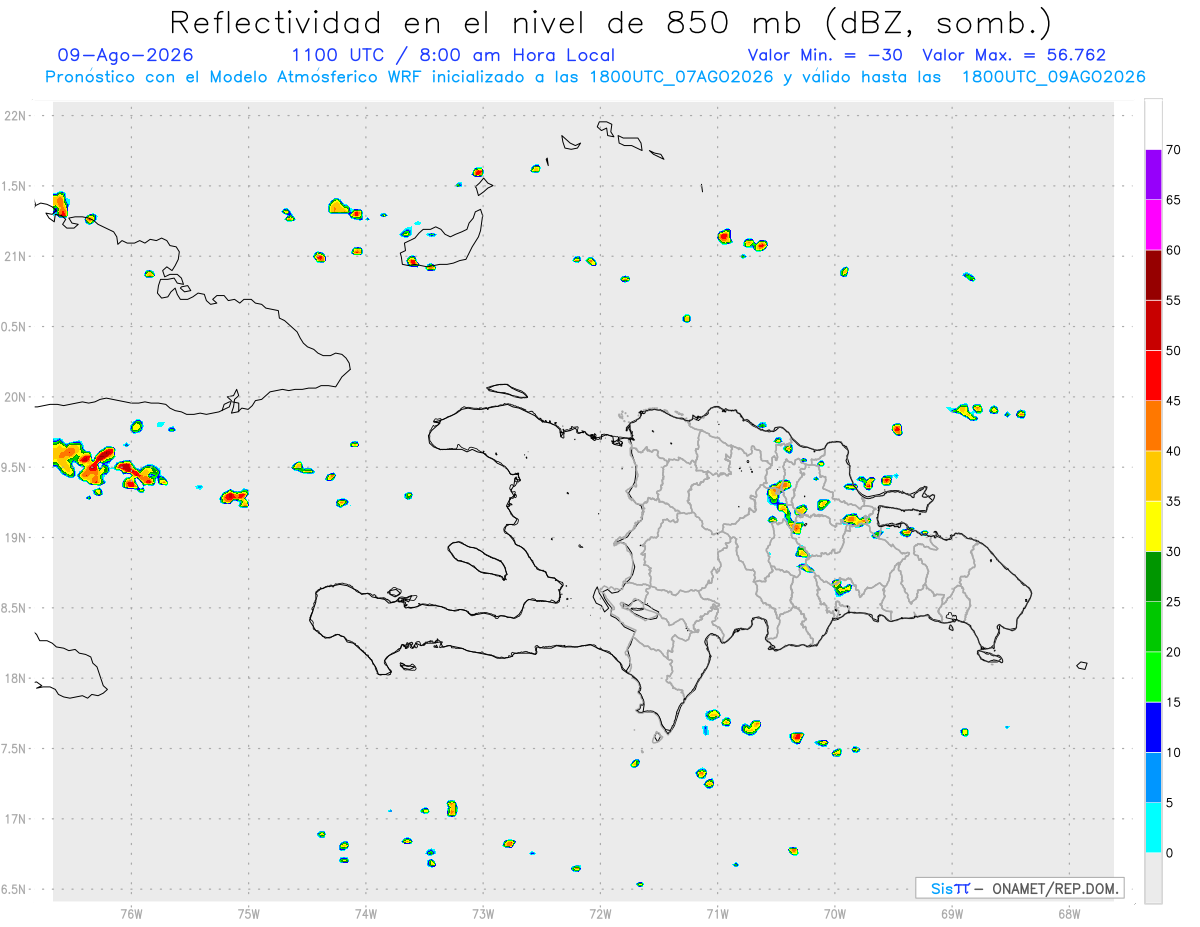Pick the dark blue 10-15 color bar segment
The width and height of the screenshot is (1200, 927).
coord(1153,727)
